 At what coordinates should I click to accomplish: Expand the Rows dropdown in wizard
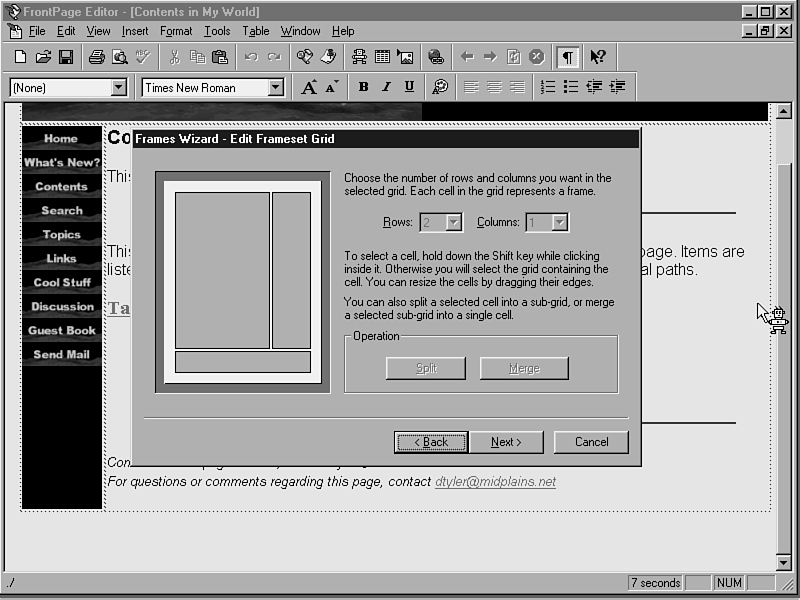(x=454, y=222)
